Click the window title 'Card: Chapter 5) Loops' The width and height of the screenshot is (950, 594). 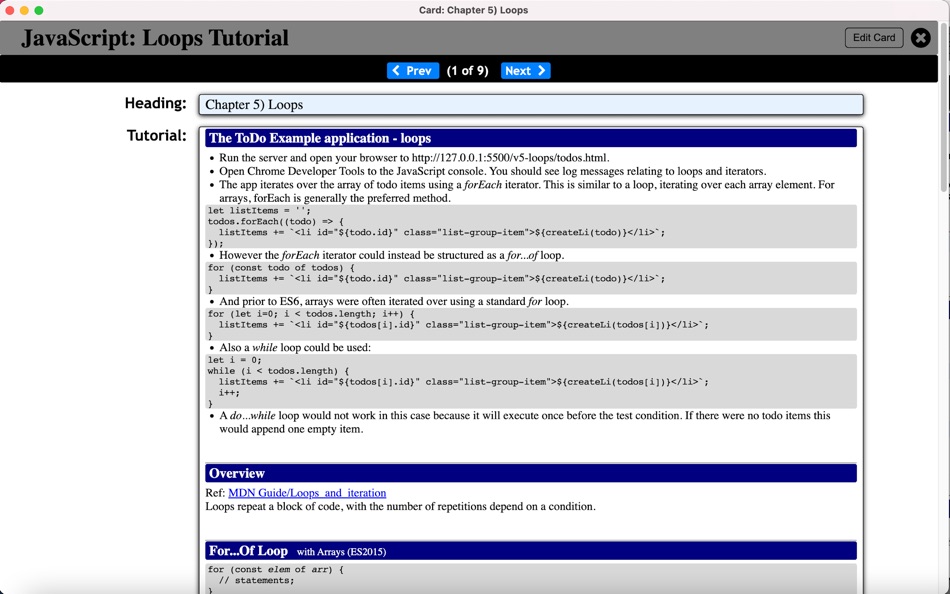point(473,10)
